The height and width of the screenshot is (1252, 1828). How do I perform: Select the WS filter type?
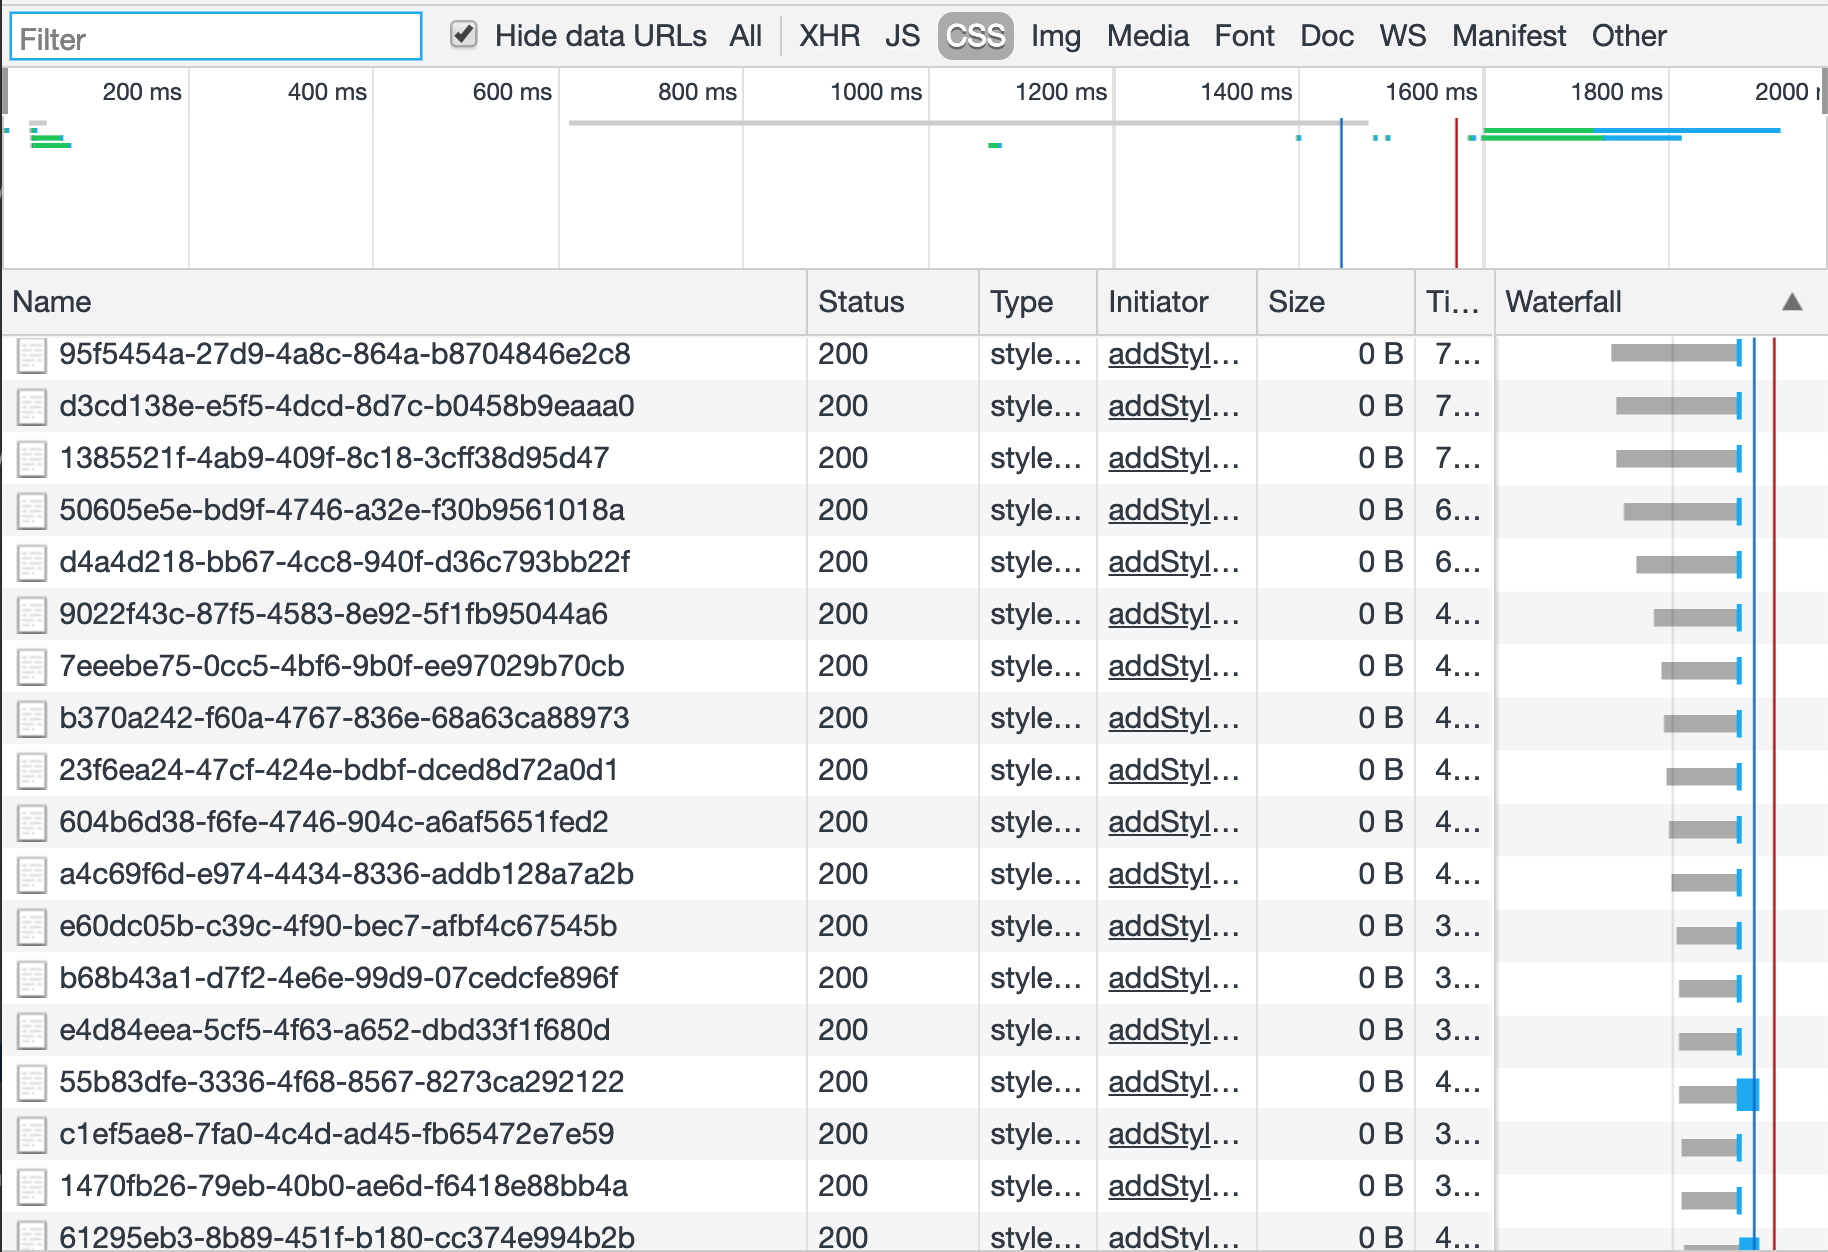point(1403,36)
